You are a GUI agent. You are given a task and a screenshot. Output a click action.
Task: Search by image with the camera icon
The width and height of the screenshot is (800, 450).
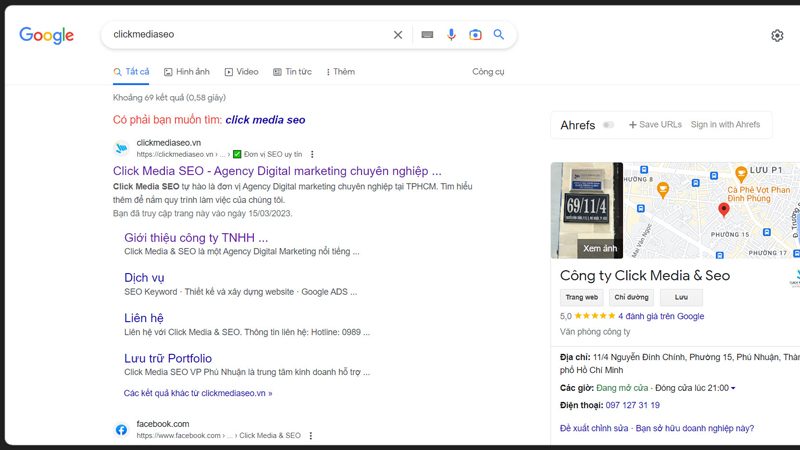pyautogui.click(x=475, y=35)
